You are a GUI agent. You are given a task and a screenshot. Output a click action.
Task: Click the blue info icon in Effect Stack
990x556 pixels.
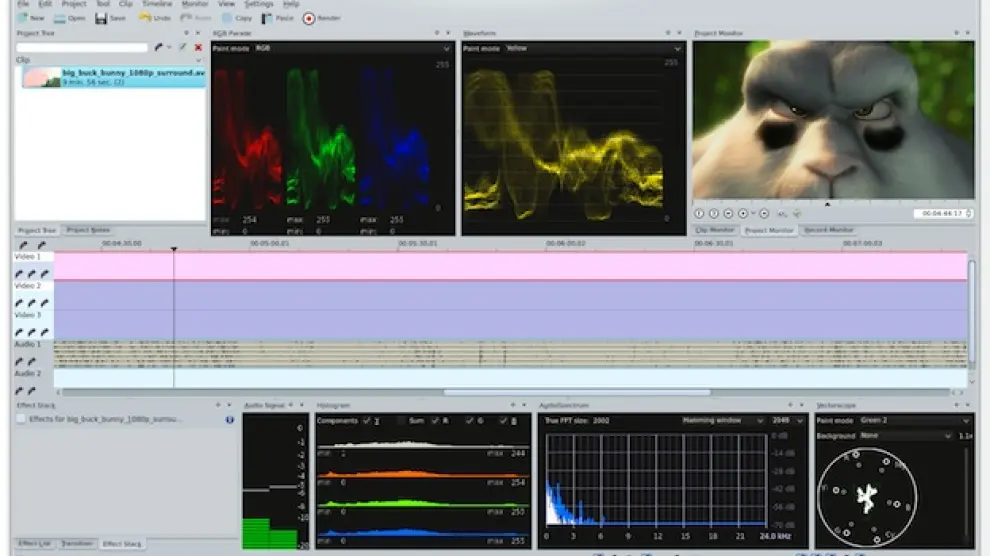(x=230, y=420)
